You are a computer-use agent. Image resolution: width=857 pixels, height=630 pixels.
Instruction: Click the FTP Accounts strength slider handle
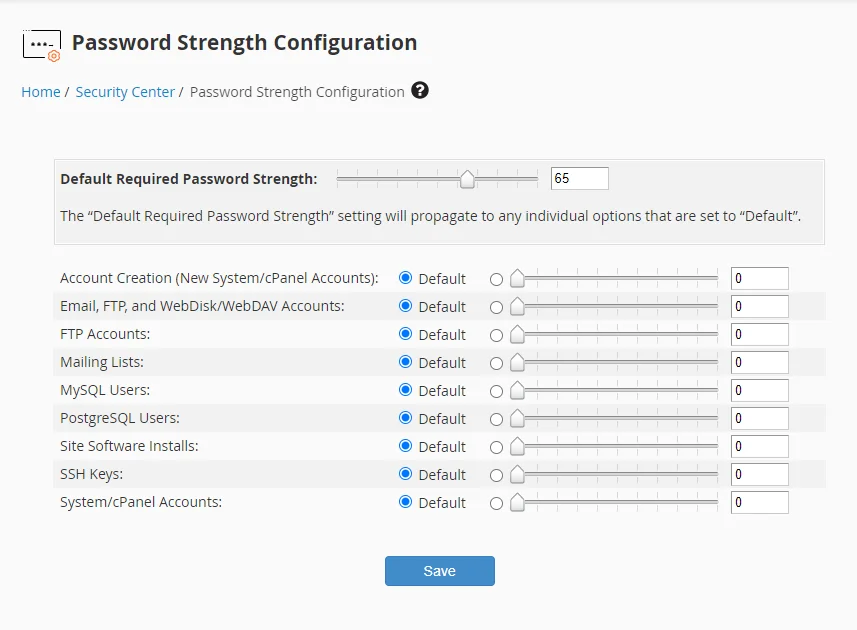[516, 334]
